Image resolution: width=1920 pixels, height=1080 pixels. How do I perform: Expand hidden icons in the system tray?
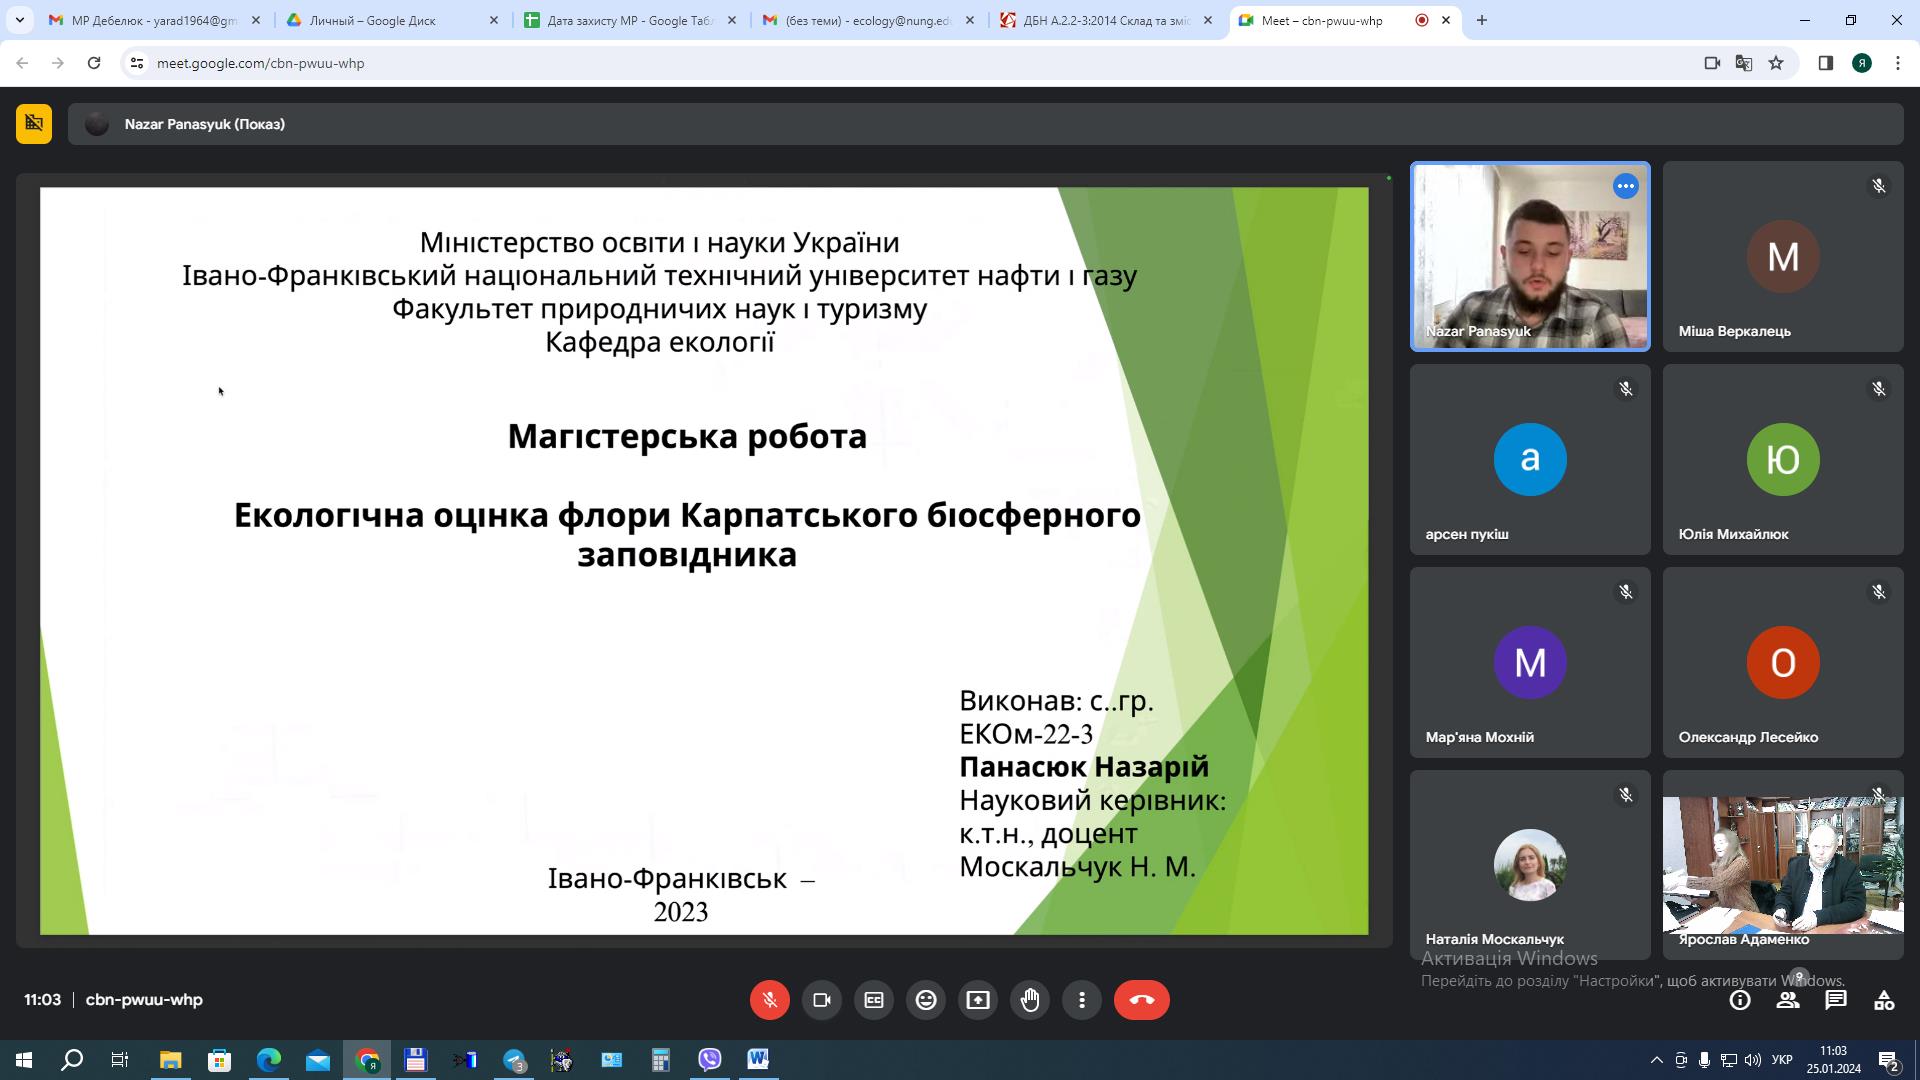pyautogui.click(x=1655, y=1059)
